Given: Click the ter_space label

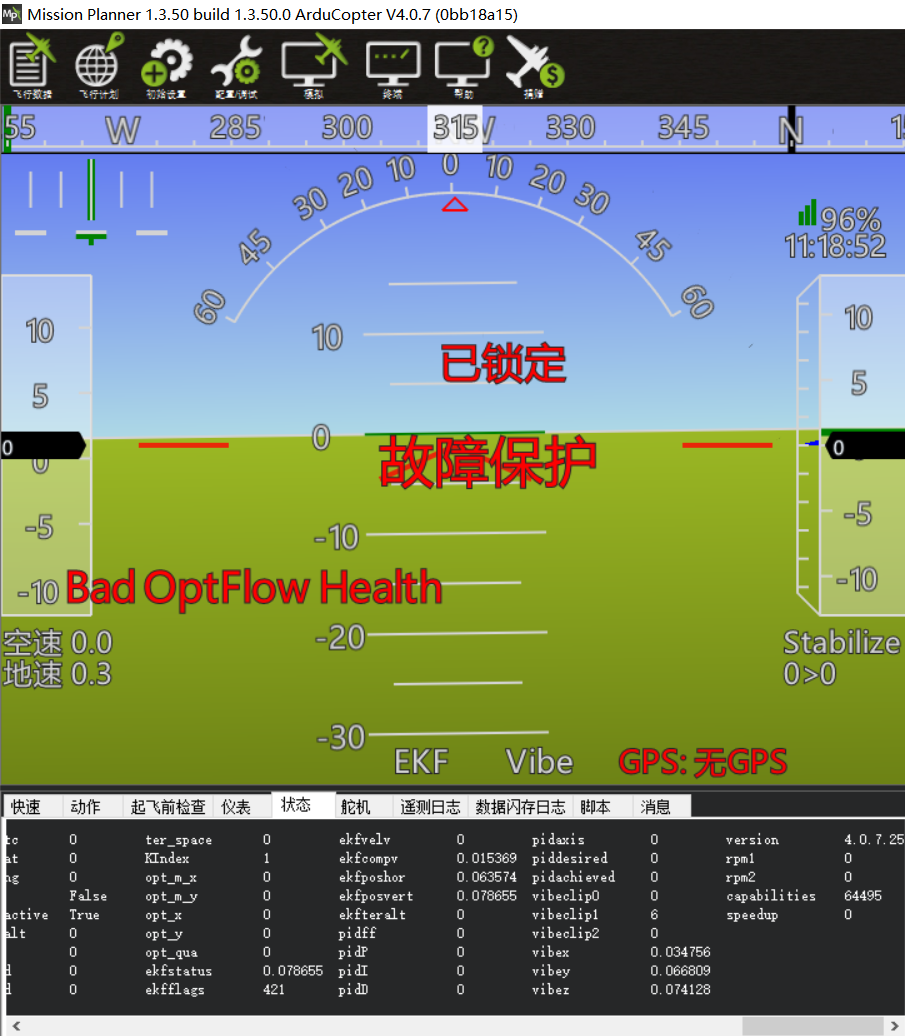Looking at the screenshot, I should [178, 840].
